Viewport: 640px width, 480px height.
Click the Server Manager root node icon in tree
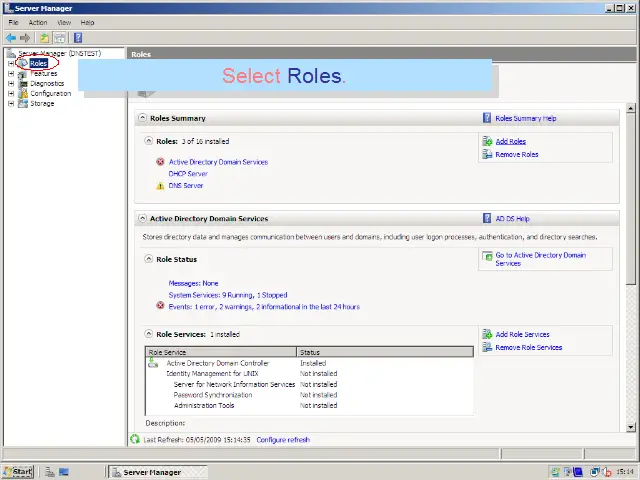[x=11, y=53]
